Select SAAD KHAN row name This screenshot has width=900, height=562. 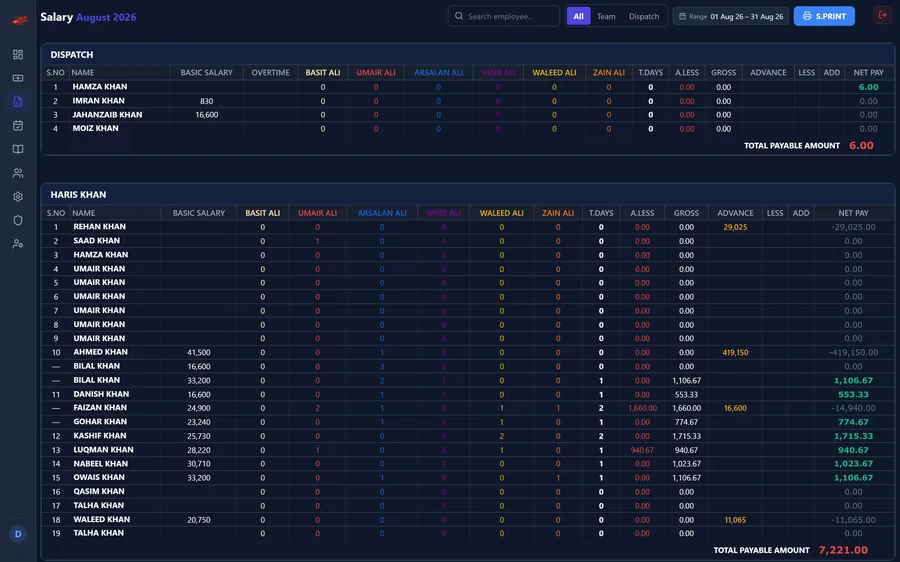[96, 241]
